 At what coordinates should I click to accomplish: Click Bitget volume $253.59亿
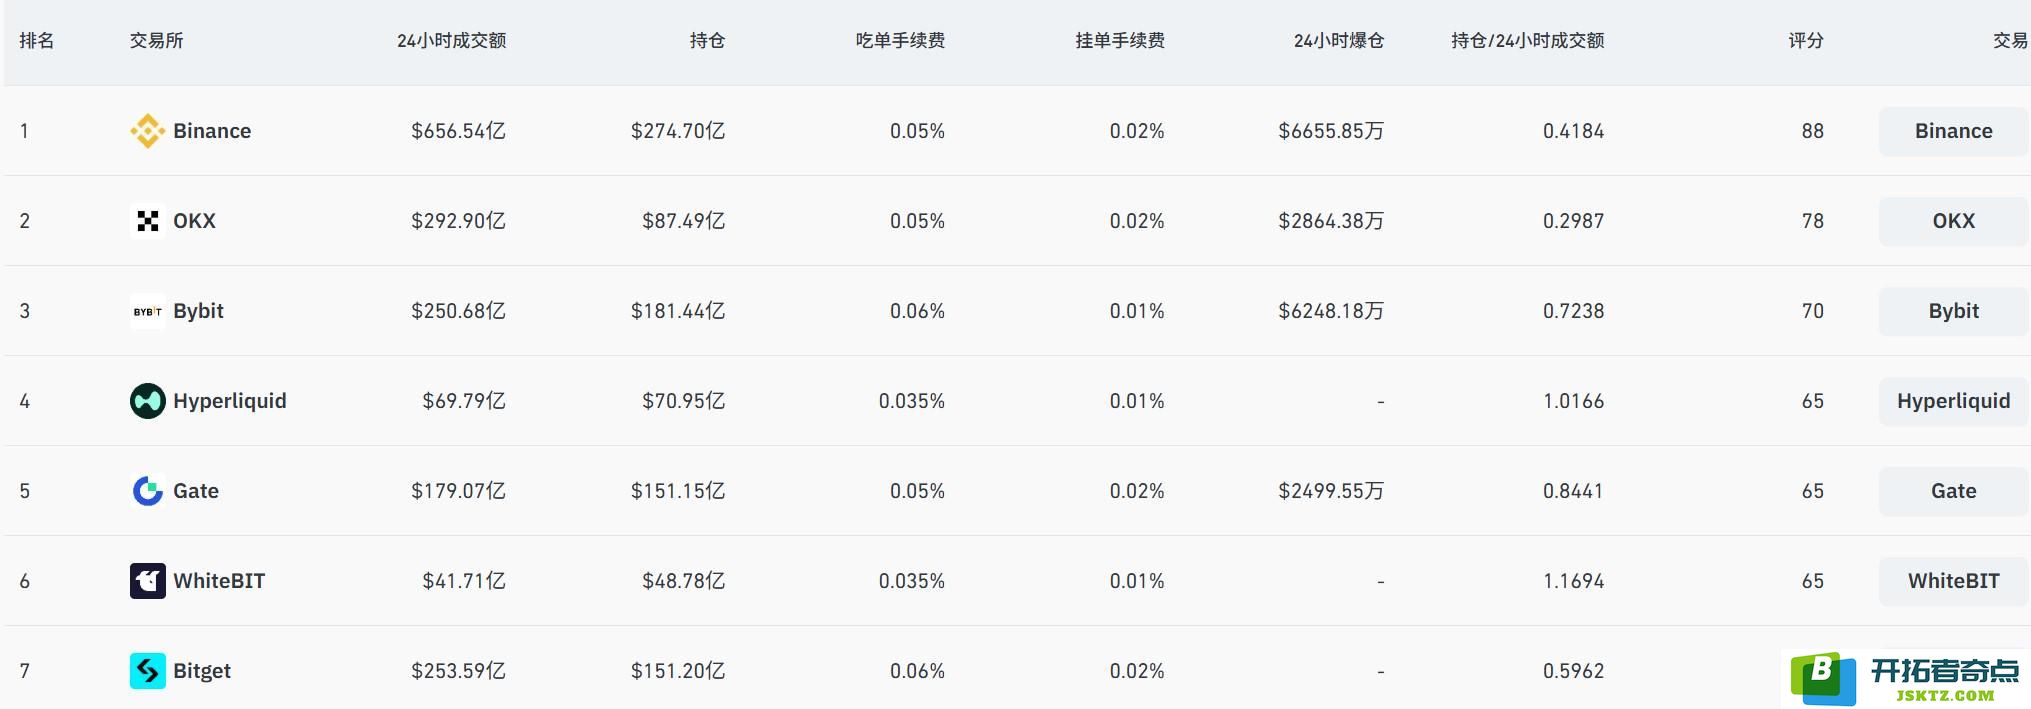pyautogui.click(x=458, y=671)
